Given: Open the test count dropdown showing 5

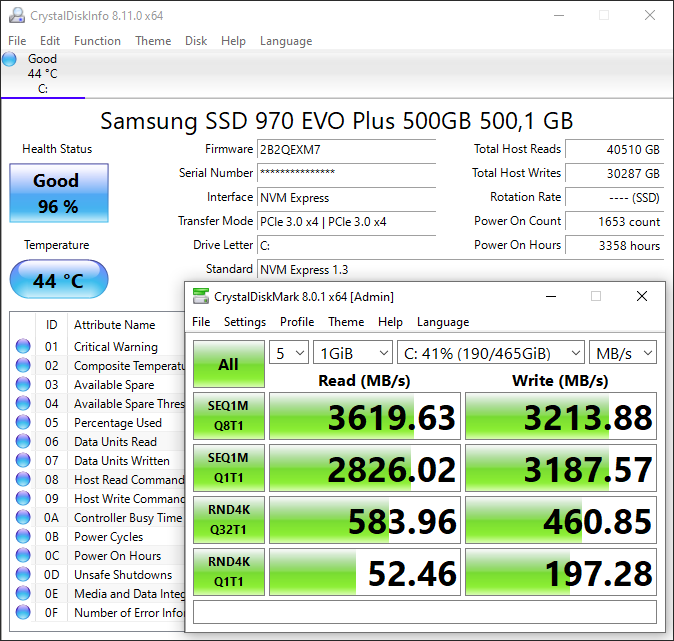Looking at the screenshot, I should click(x=289, y=353).
